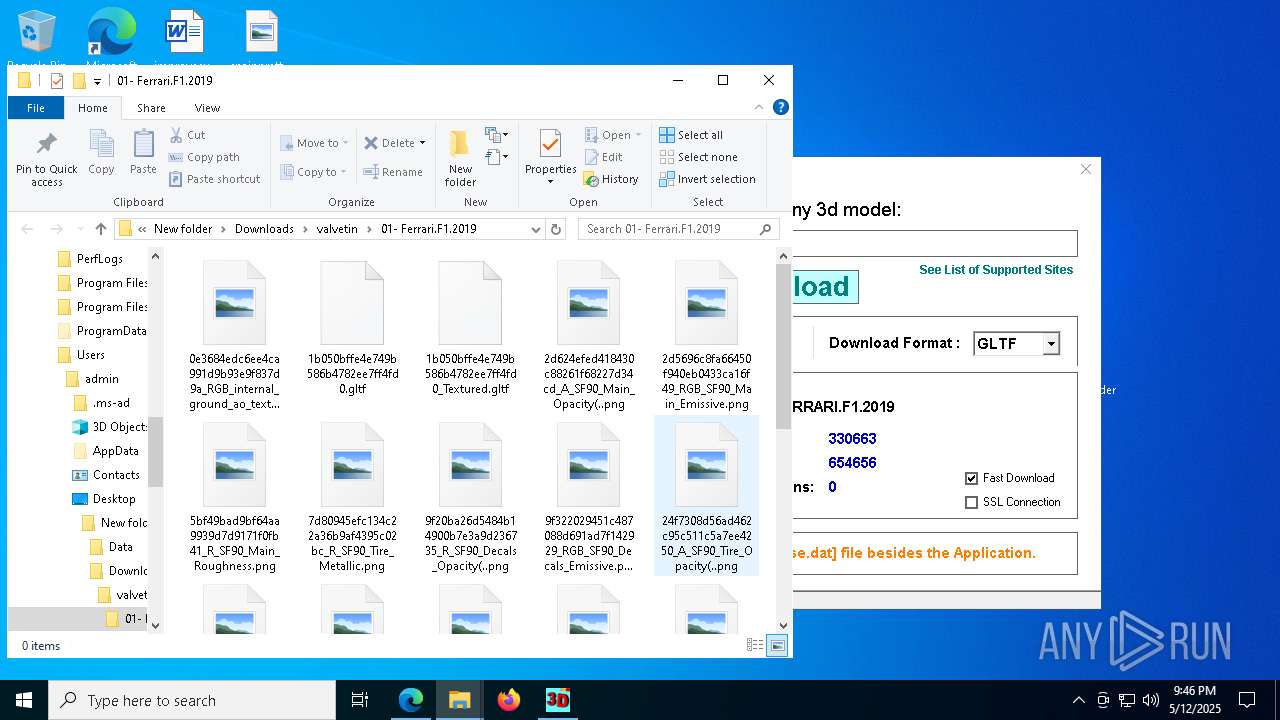The height and width of the screenshot is (720, 1280).
Task: Click the Cut scissors option
Action: pos(188,135)
